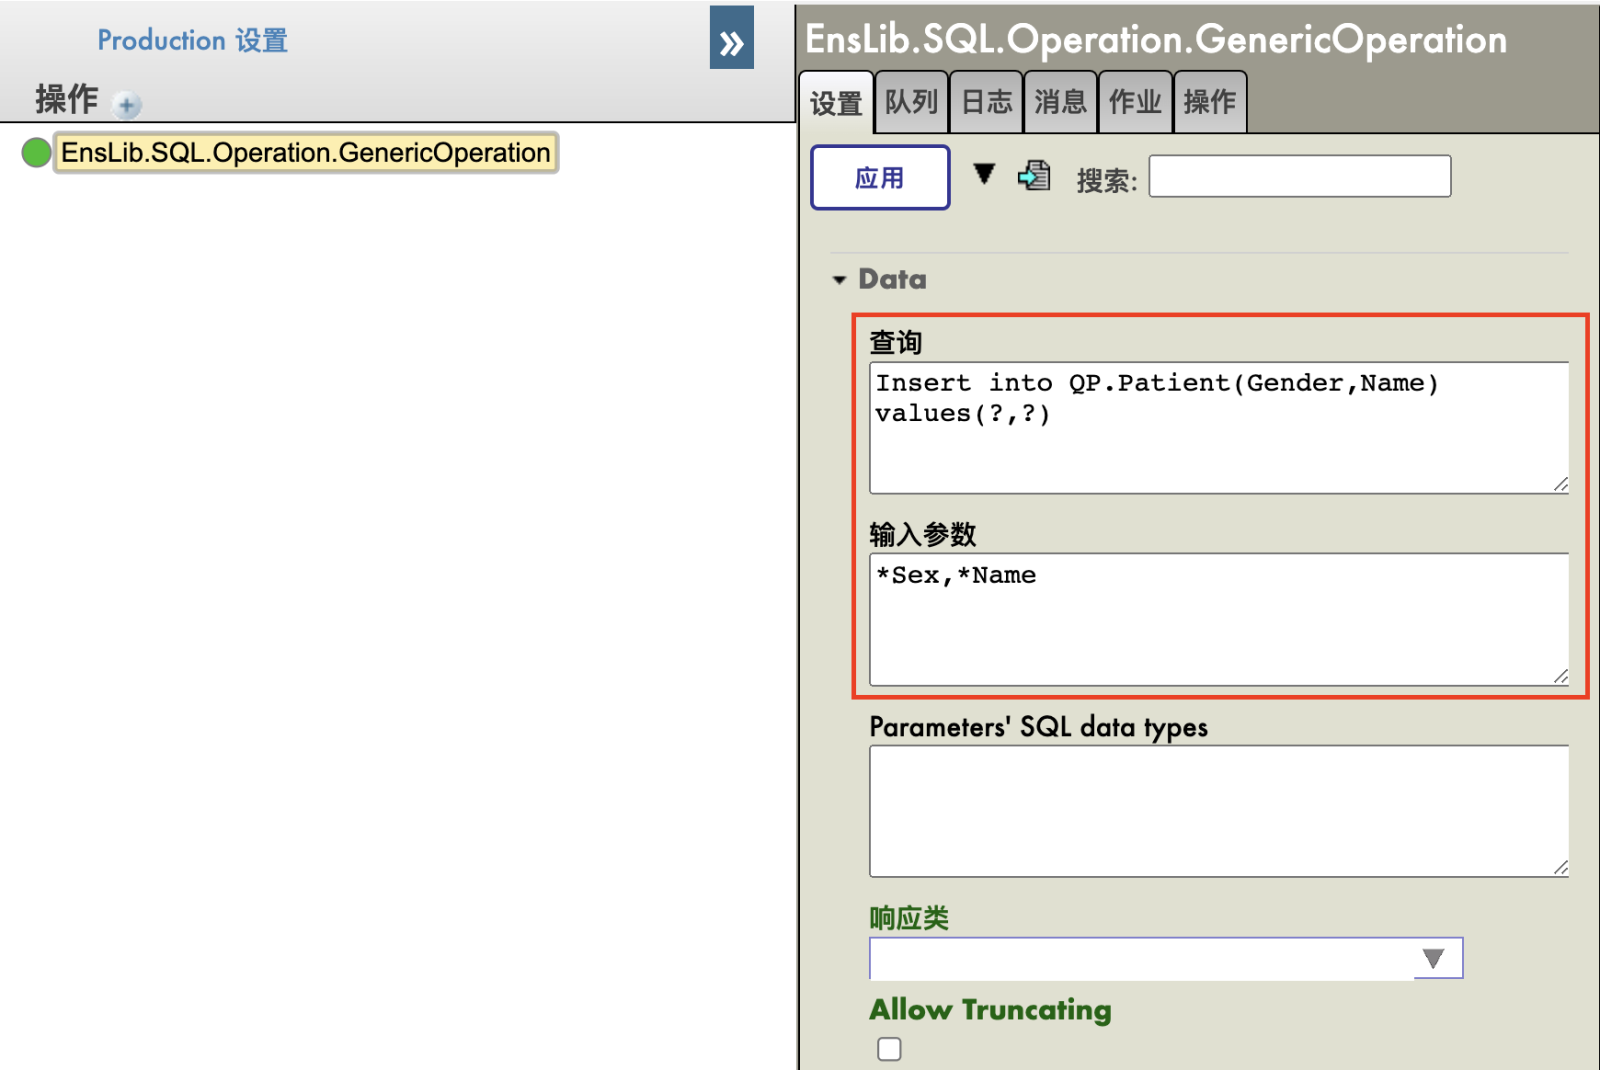Open the 响应类 dropdown list
Image resolution: width=1600 pixels, height=1070 pixels.
(1434, 958)
